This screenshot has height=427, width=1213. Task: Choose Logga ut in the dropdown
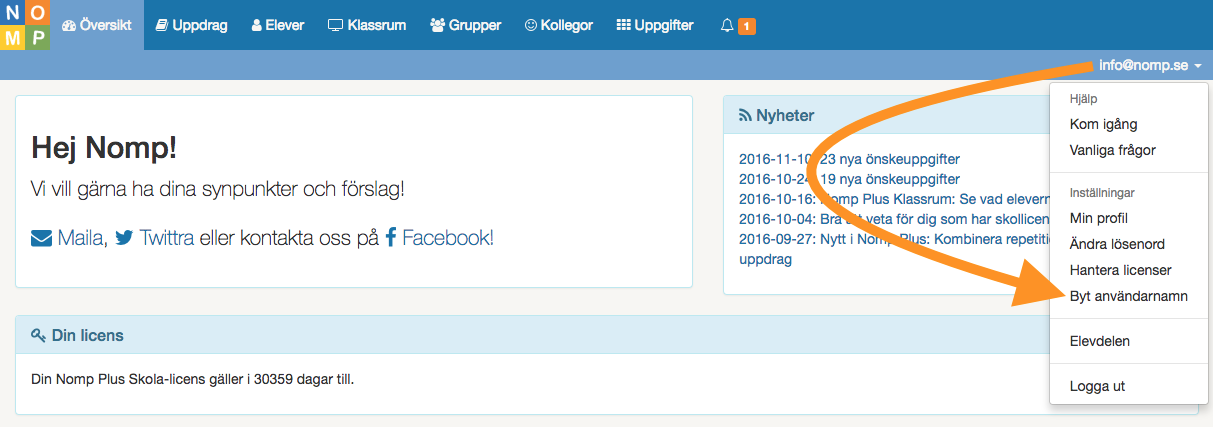(1097, 386)
